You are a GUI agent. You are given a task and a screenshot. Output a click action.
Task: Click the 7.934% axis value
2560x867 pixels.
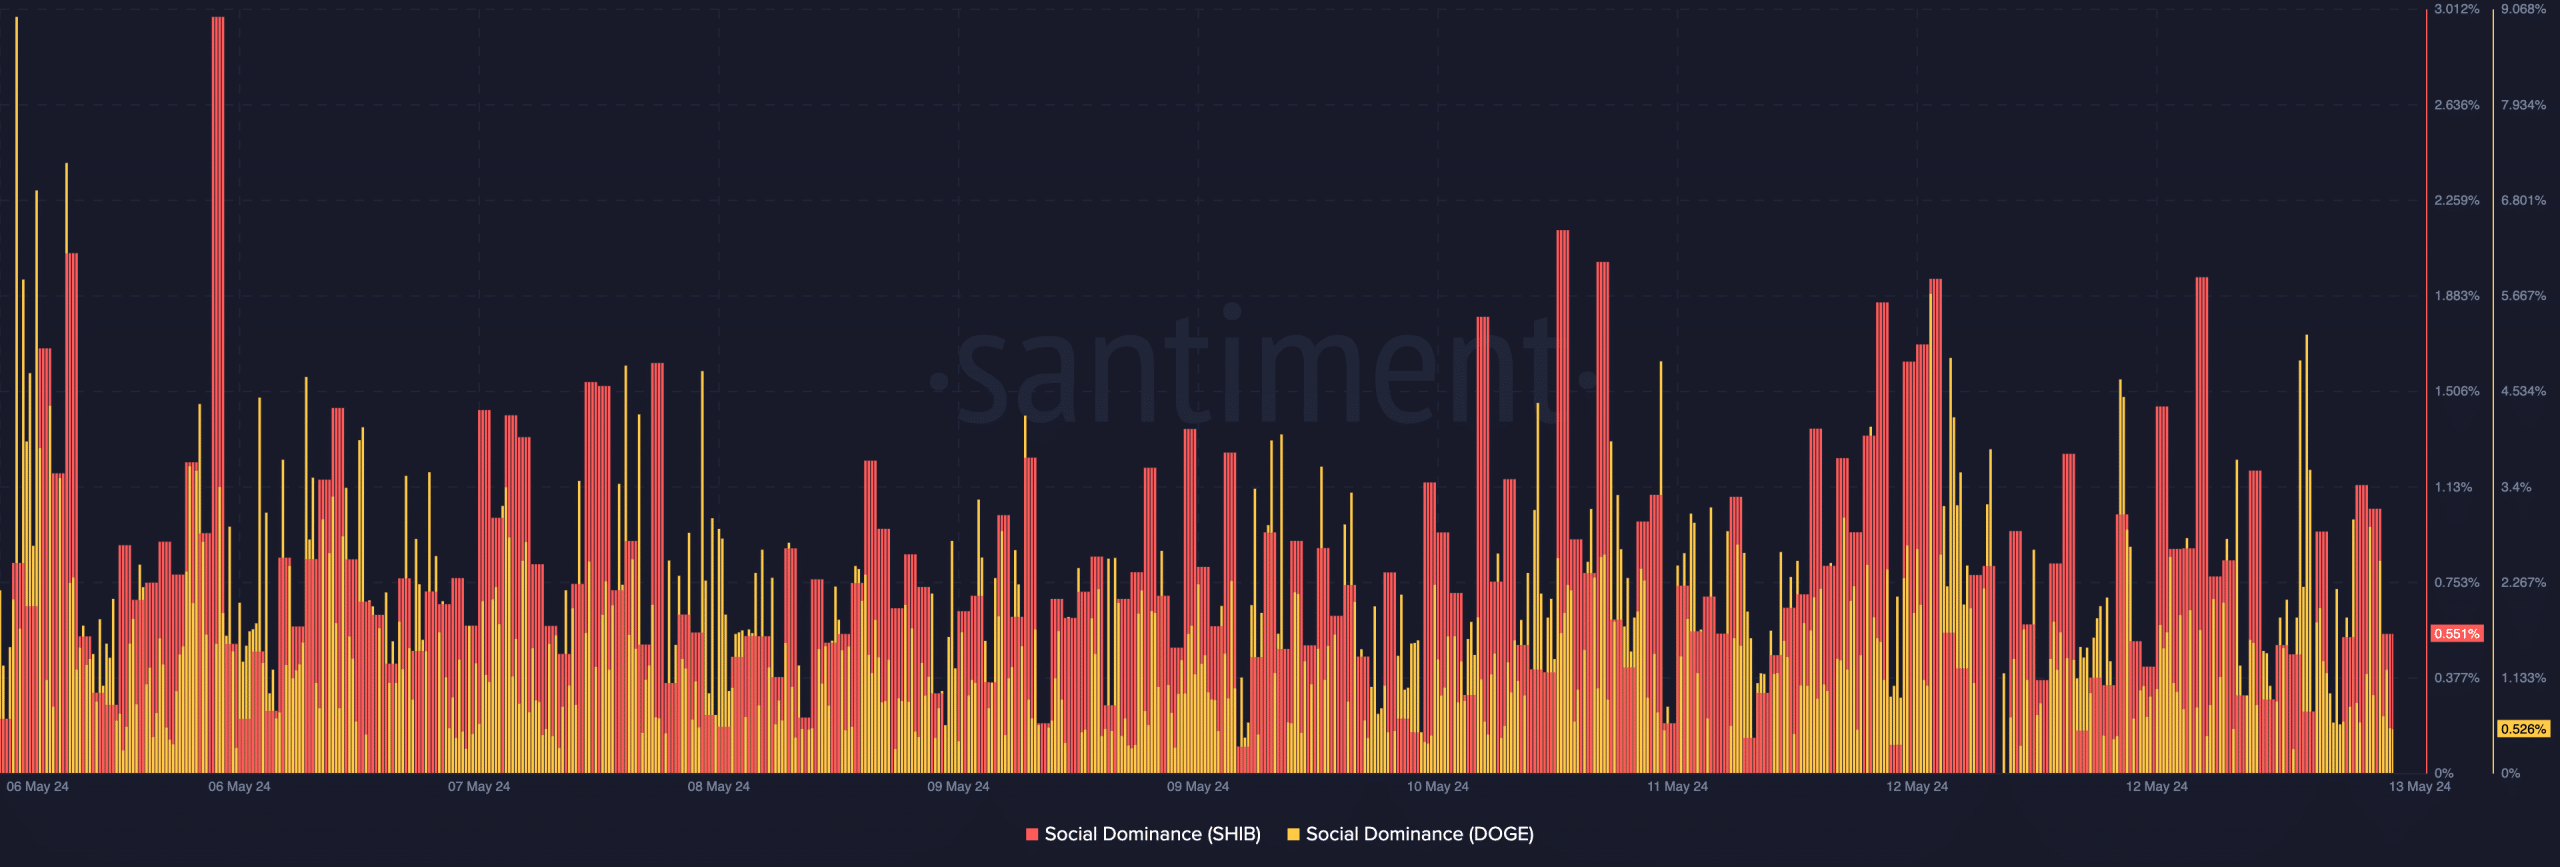click(x=2523, y=105)
